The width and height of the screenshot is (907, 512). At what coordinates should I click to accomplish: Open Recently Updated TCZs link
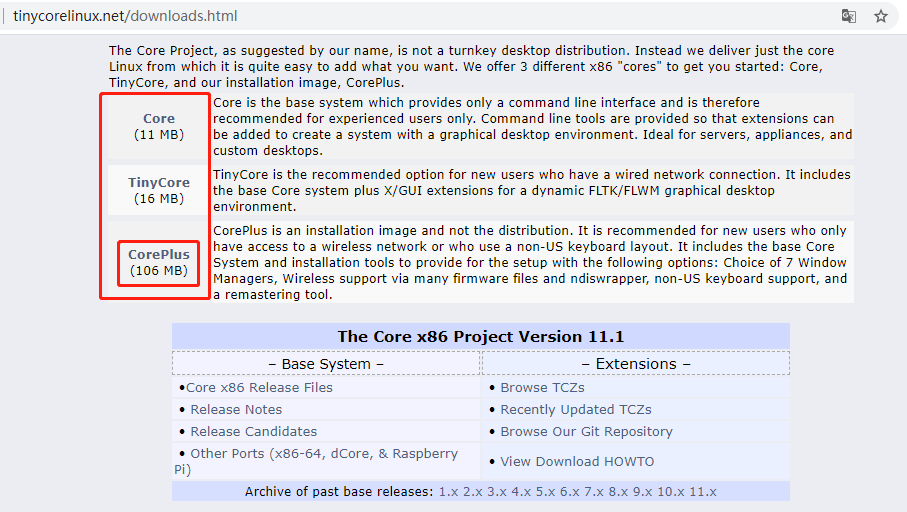coord(576,410)
